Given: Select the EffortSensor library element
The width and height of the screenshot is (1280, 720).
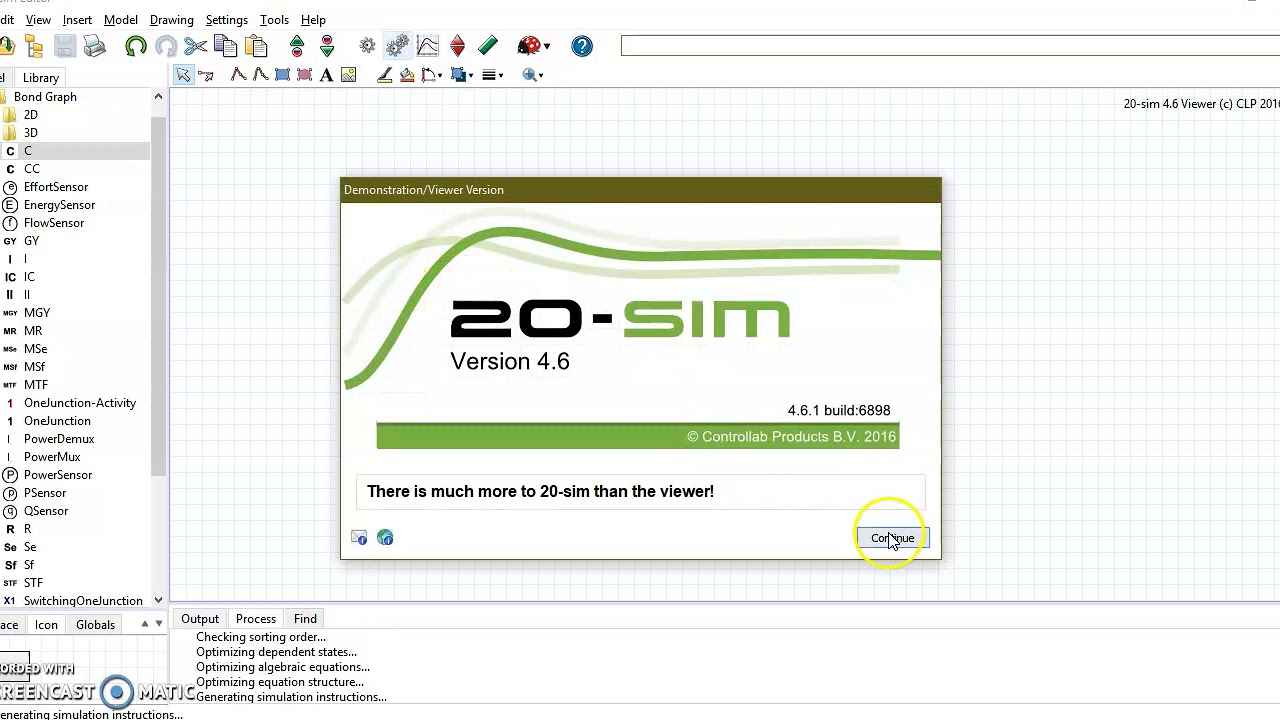Looking at the screenshot, I should (x=56, y=187).
